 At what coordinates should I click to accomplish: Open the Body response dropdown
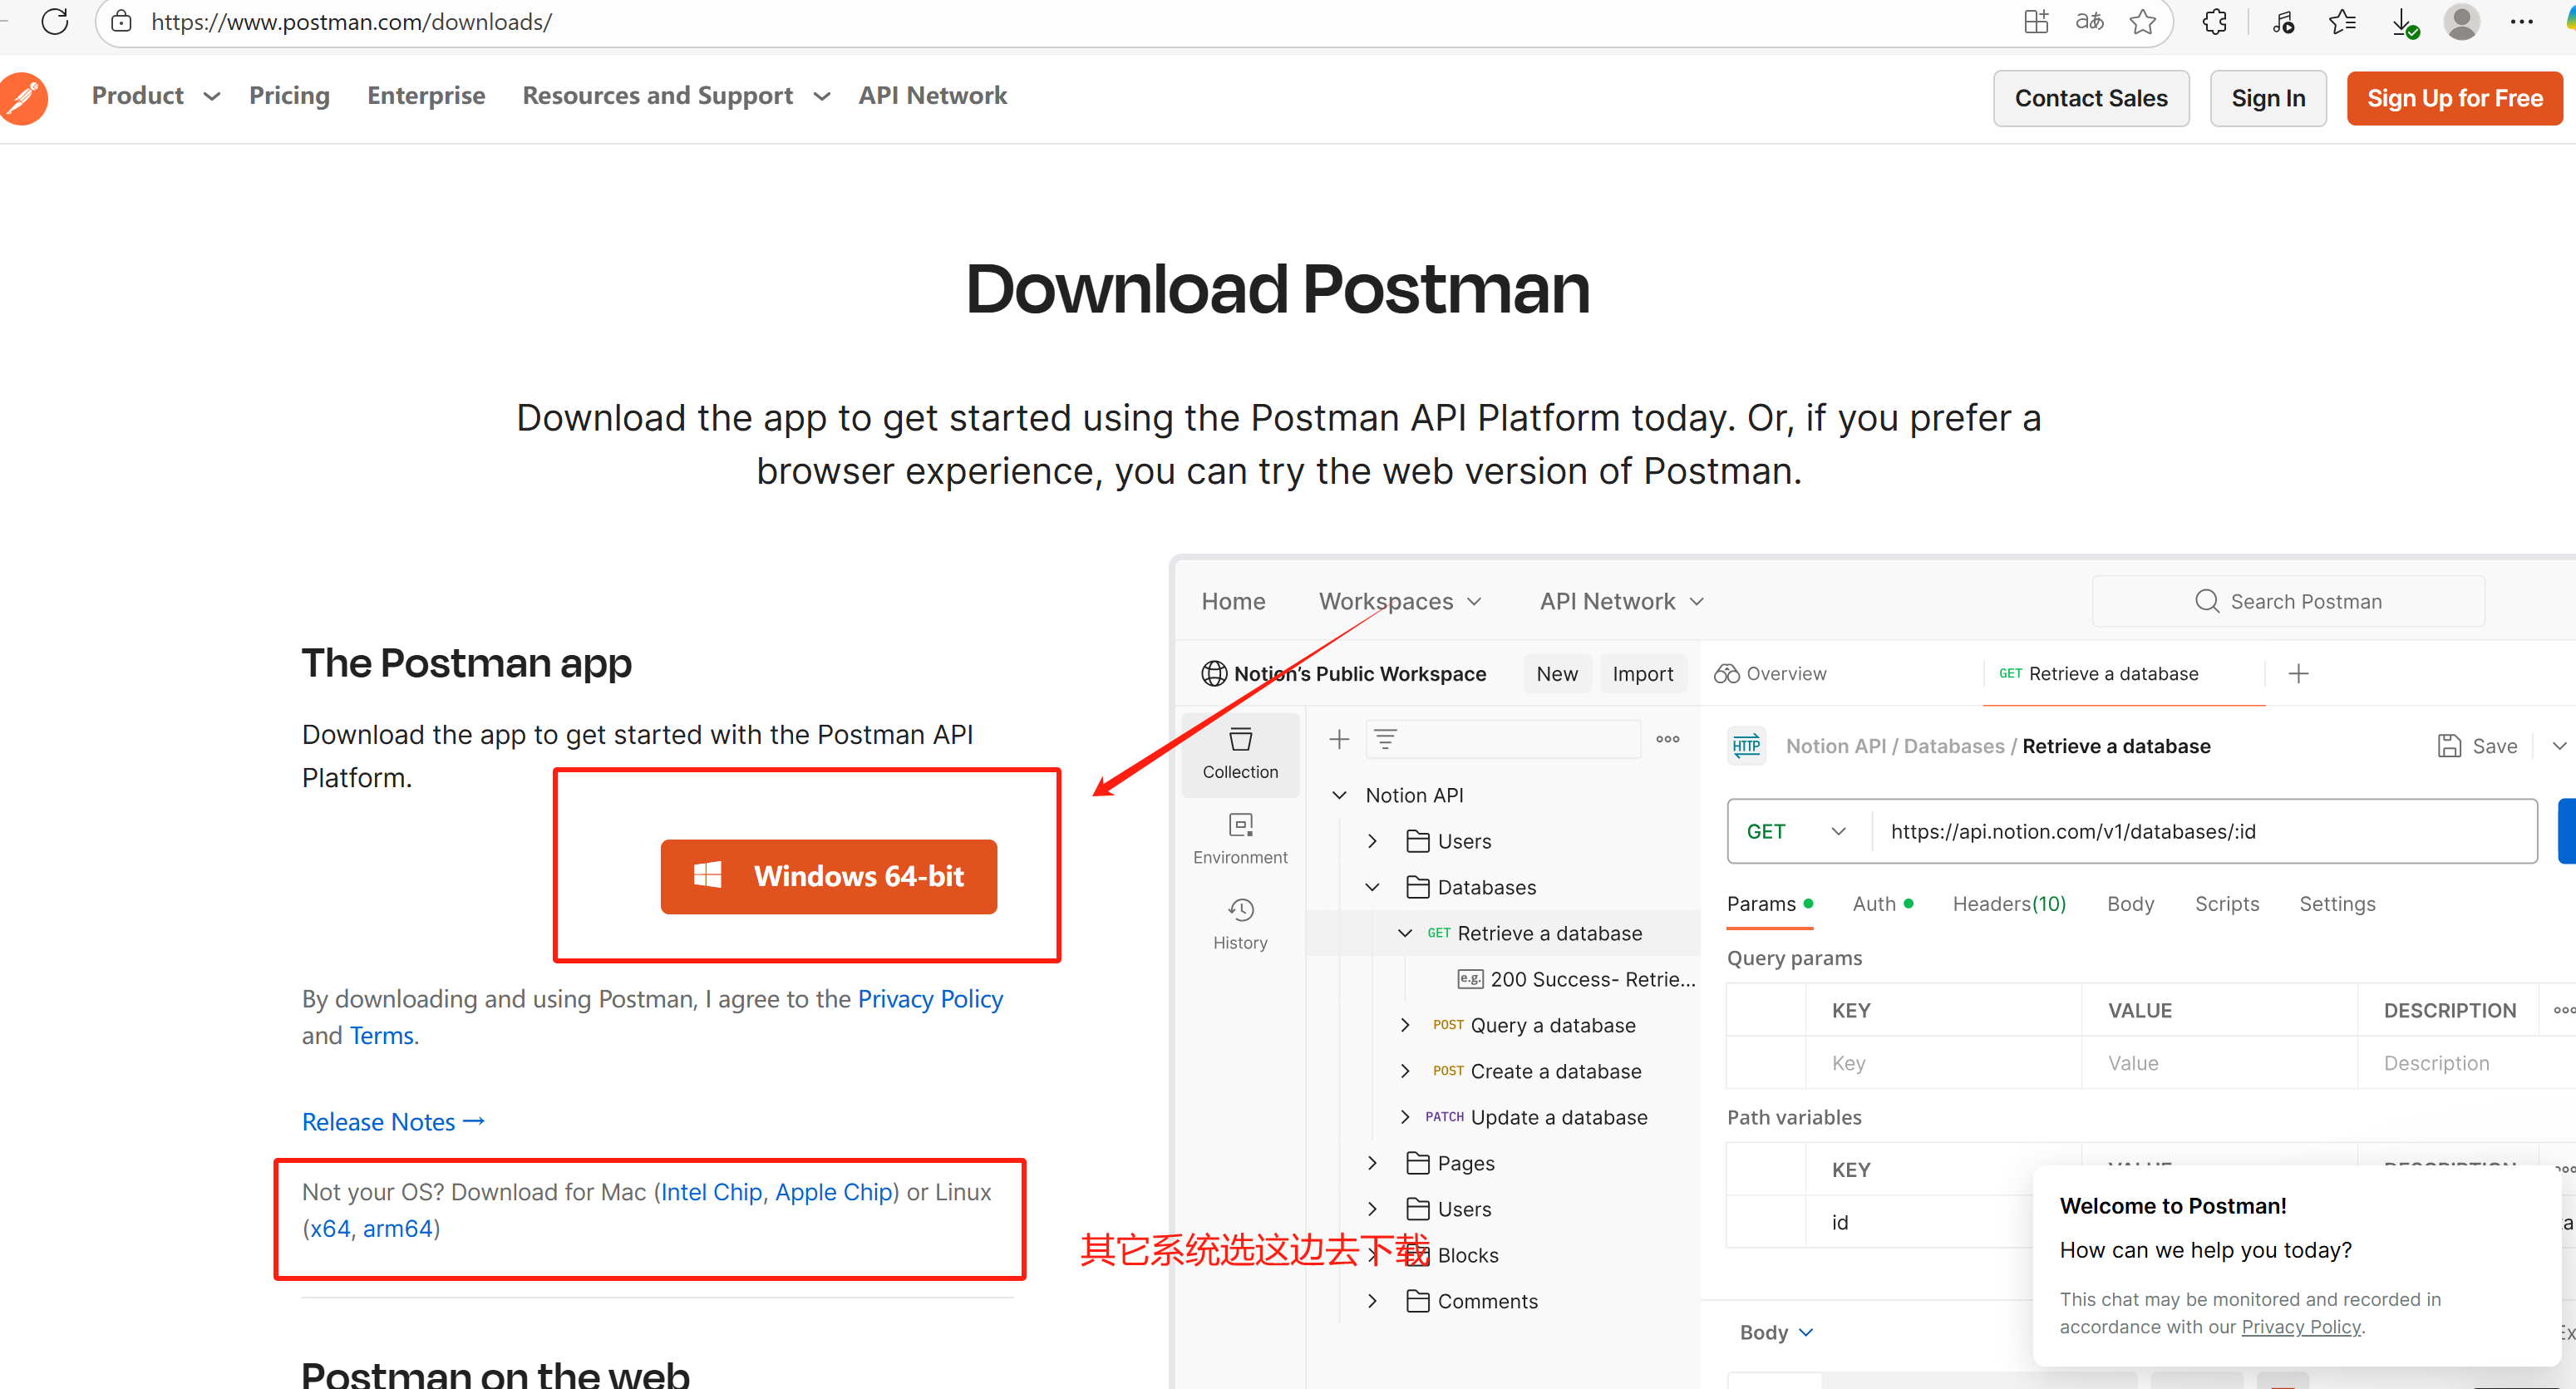click(1776, 1332)
